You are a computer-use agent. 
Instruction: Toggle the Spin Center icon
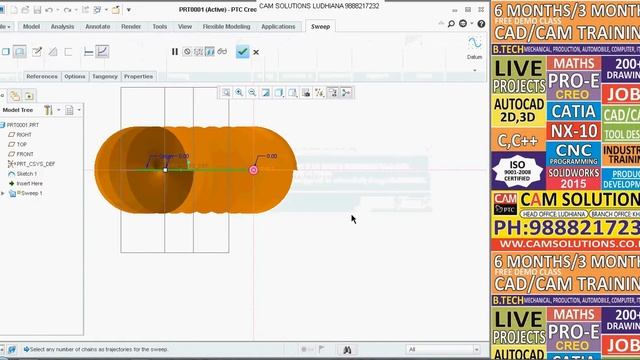[346, 93]
